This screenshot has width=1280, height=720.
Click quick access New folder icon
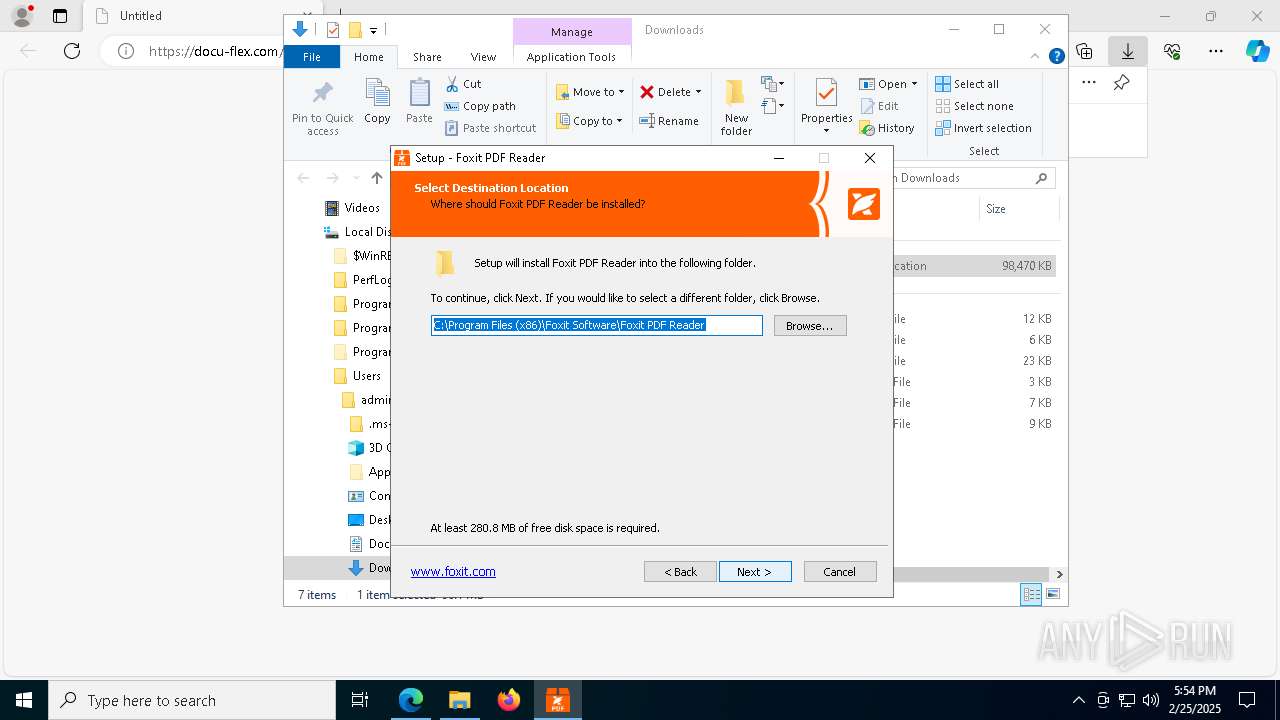[x=354, y=30]
